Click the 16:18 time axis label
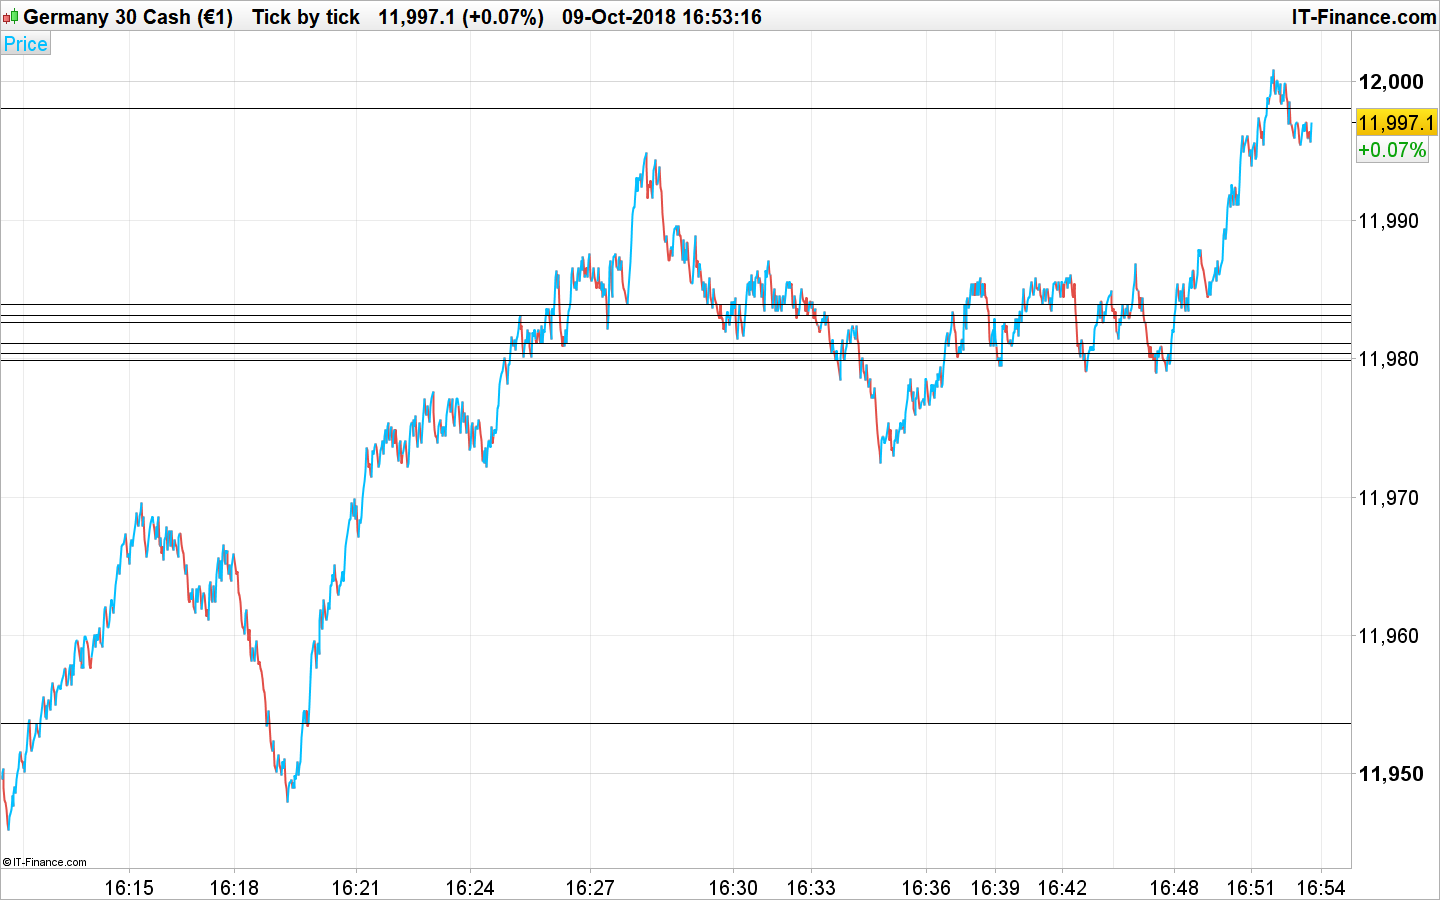Image resolution: width=1440 pixels, height=900 pixels. (234, 888)
